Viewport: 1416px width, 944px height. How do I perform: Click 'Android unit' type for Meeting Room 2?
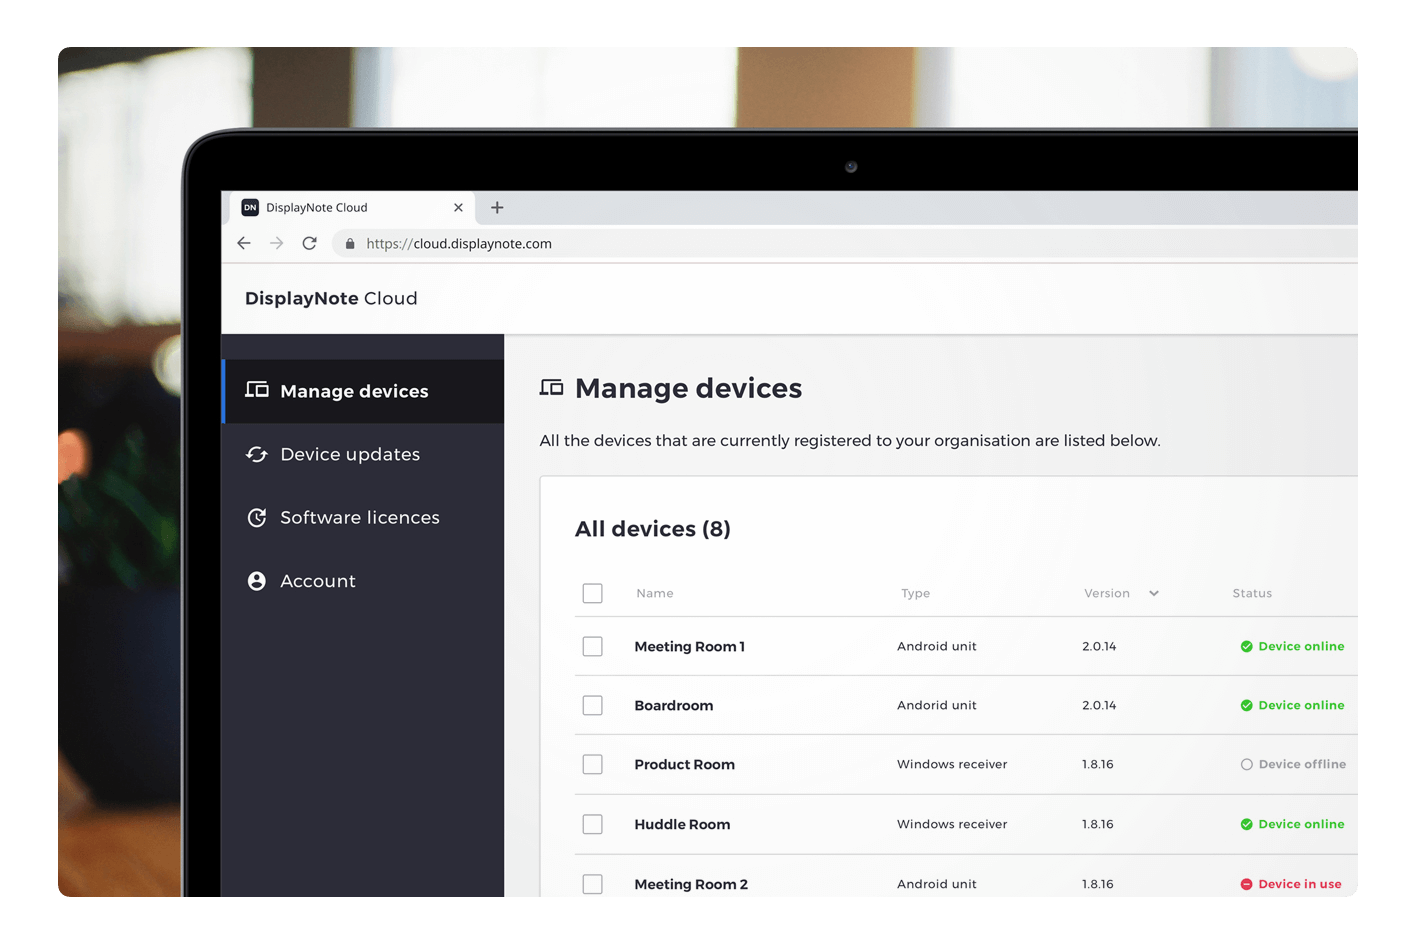point(937,884)
